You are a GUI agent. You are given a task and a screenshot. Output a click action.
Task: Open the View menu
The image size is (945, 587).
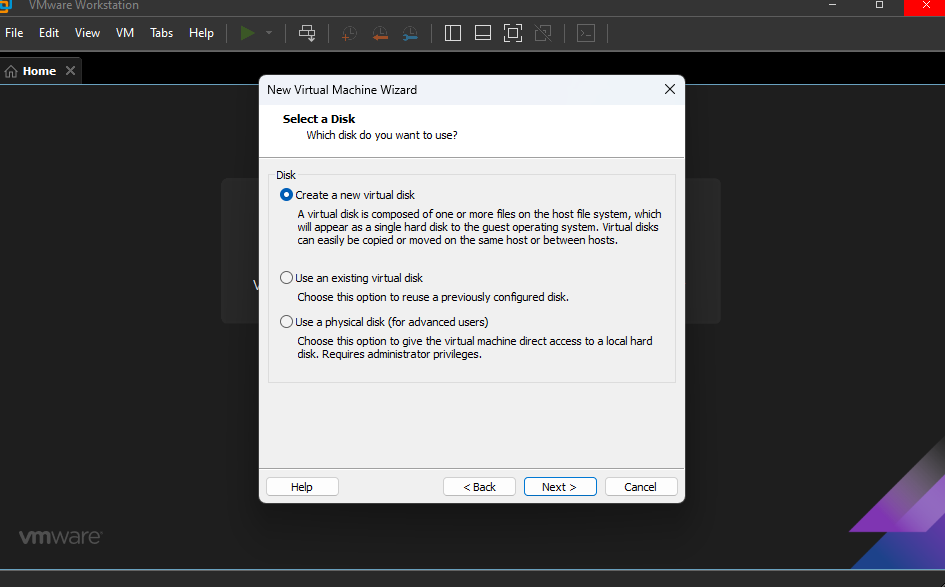pyautogui.click(x=87, y=33)
